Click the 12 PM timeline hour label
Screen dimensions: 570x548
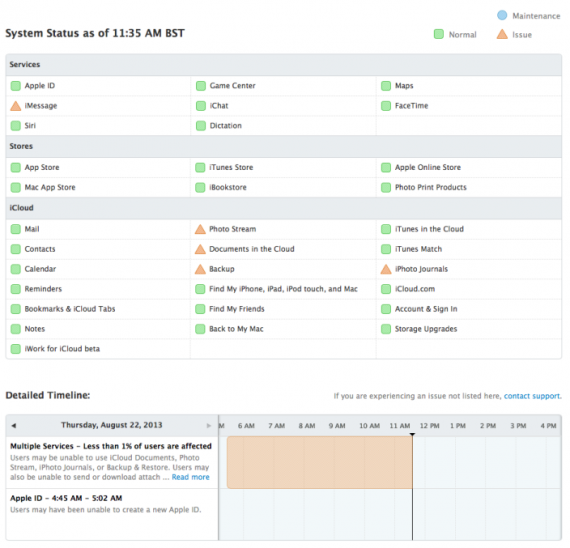[430, 426]
